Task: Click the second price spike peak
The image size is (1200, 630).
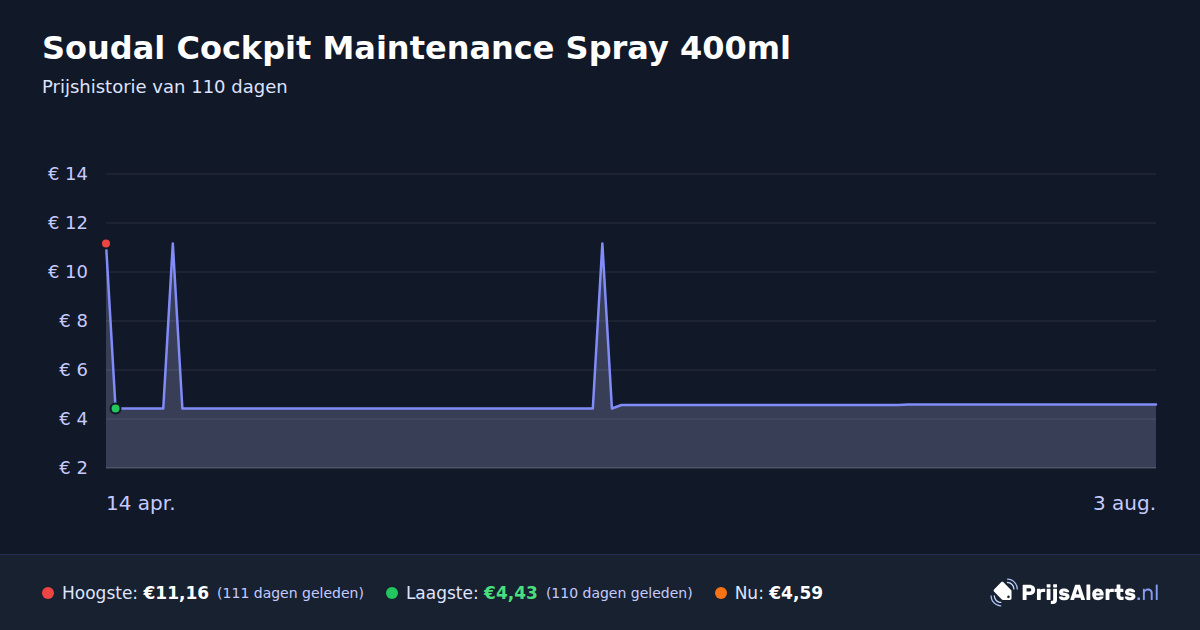Action: pos(173,243)
